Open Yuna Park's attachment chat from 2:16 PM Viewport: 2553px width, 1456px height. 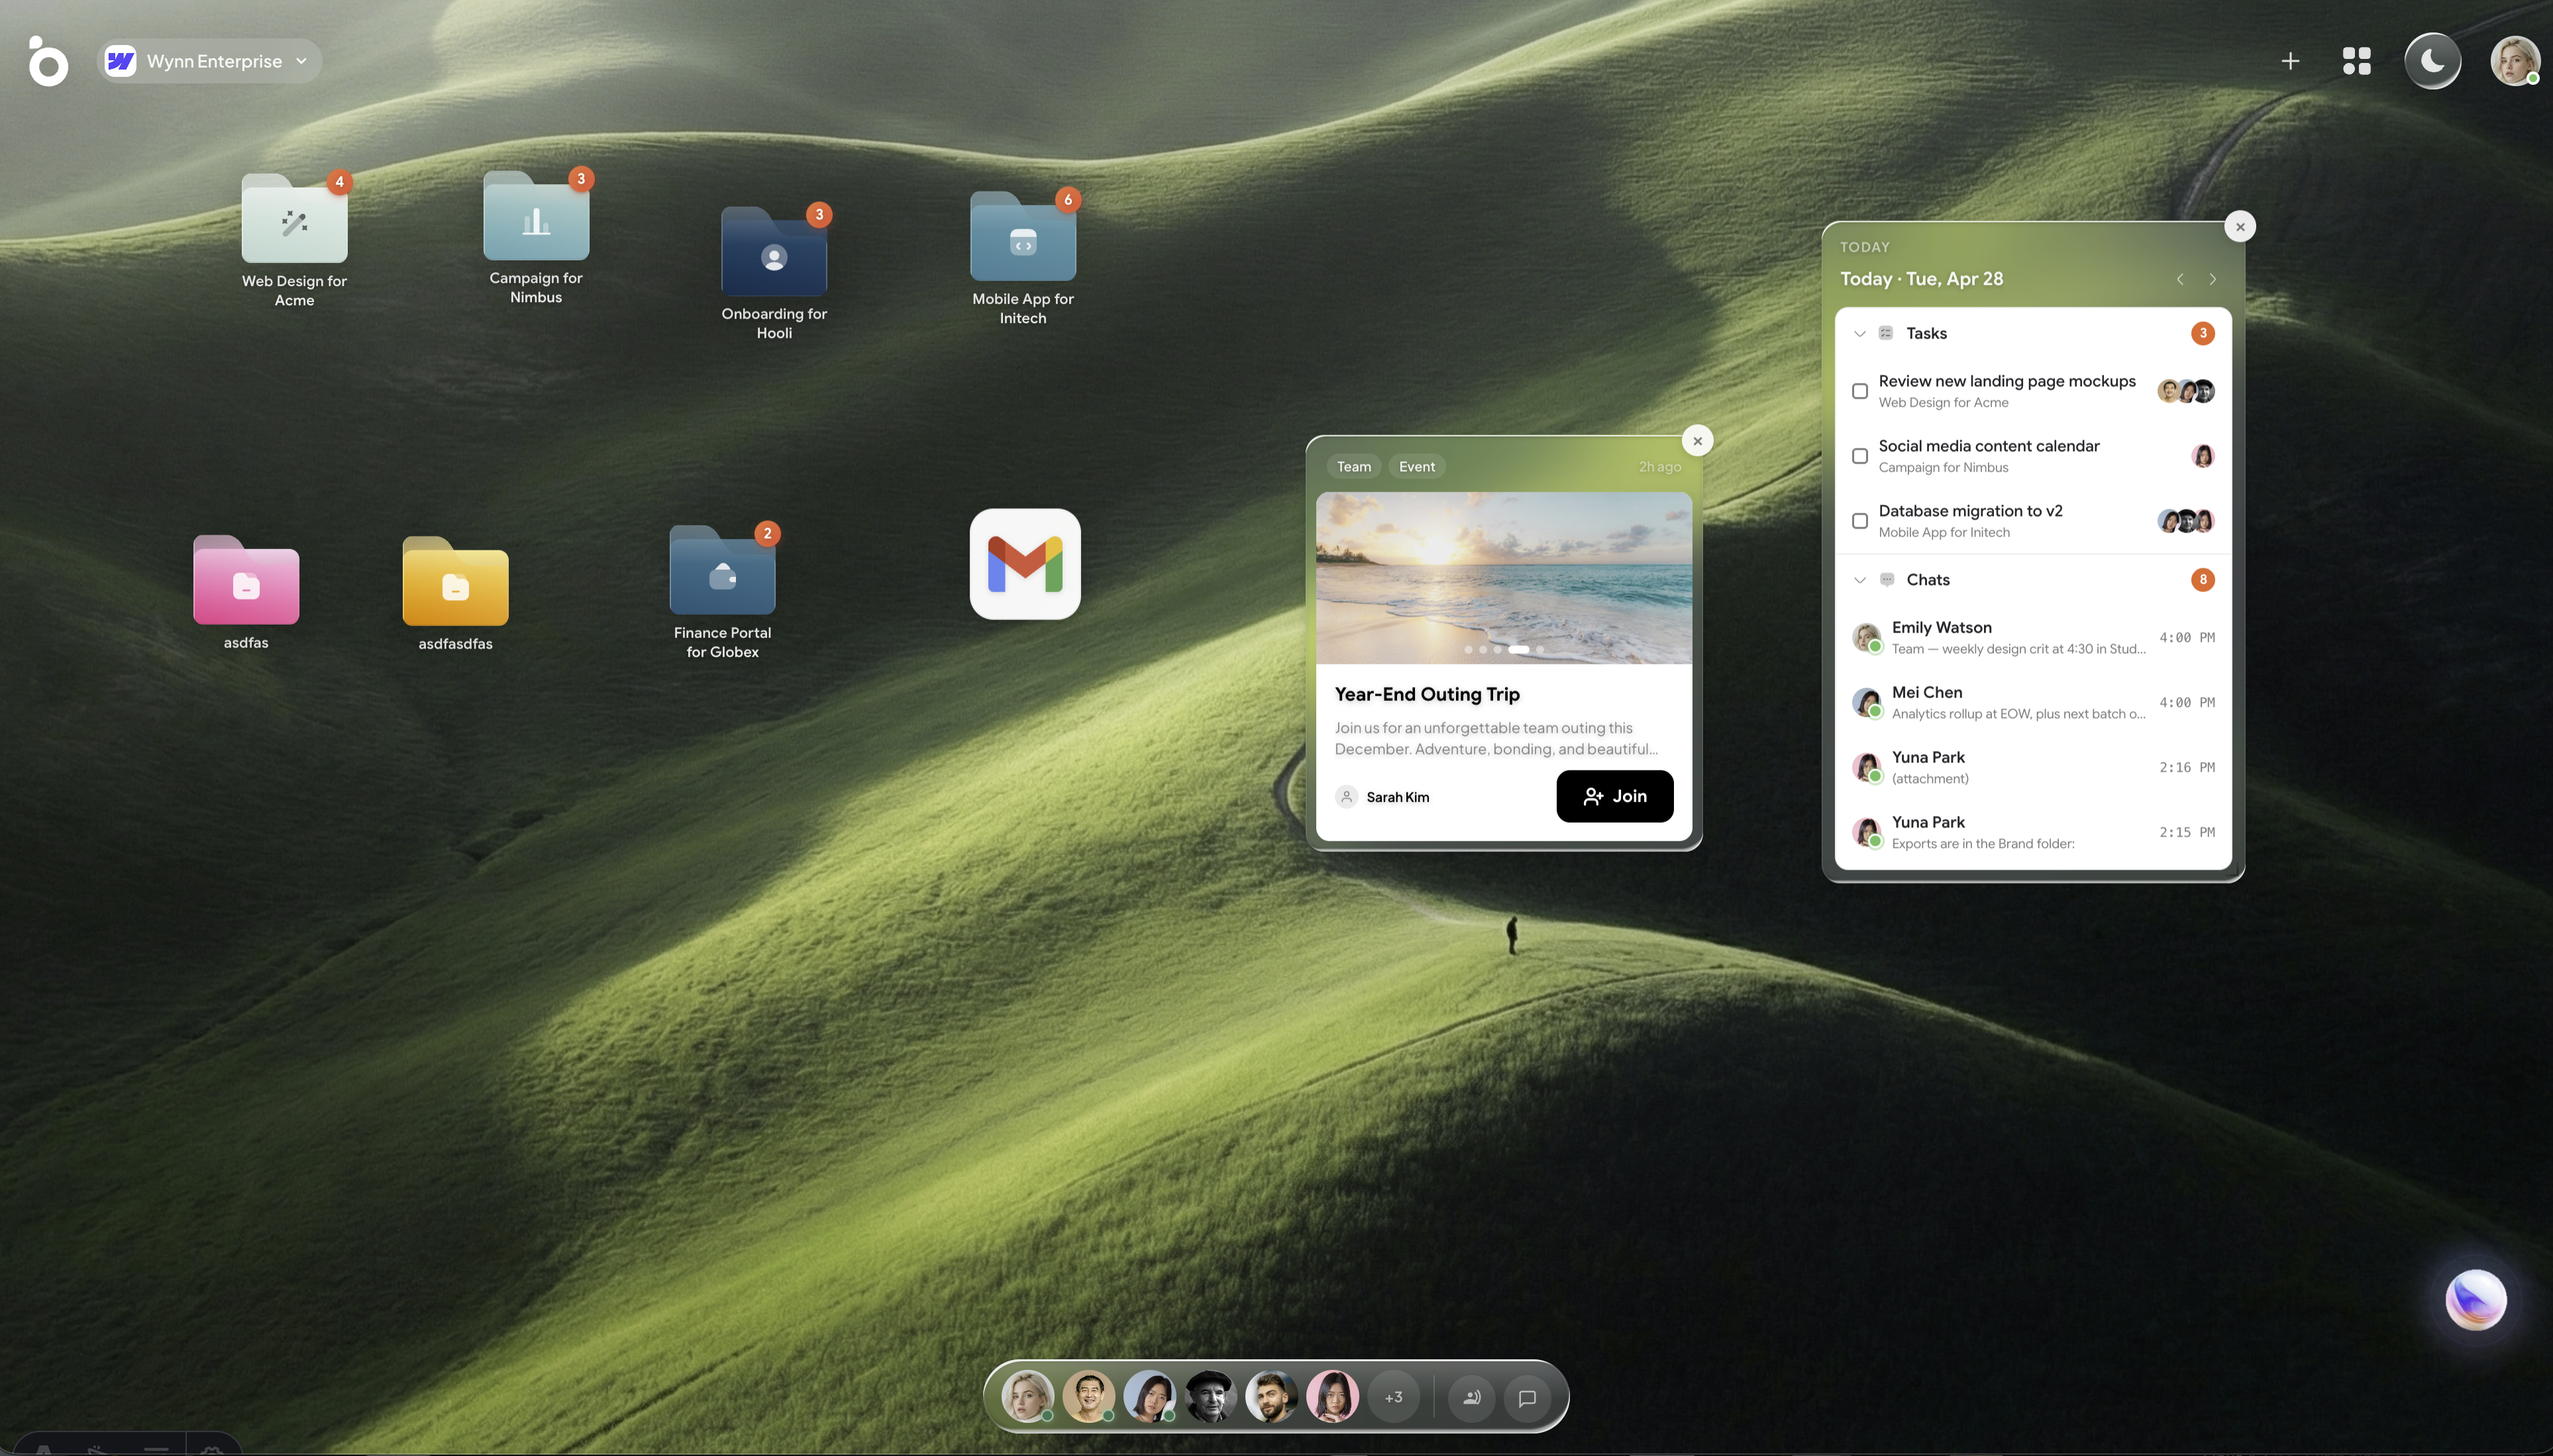(x=2033, y=767)
